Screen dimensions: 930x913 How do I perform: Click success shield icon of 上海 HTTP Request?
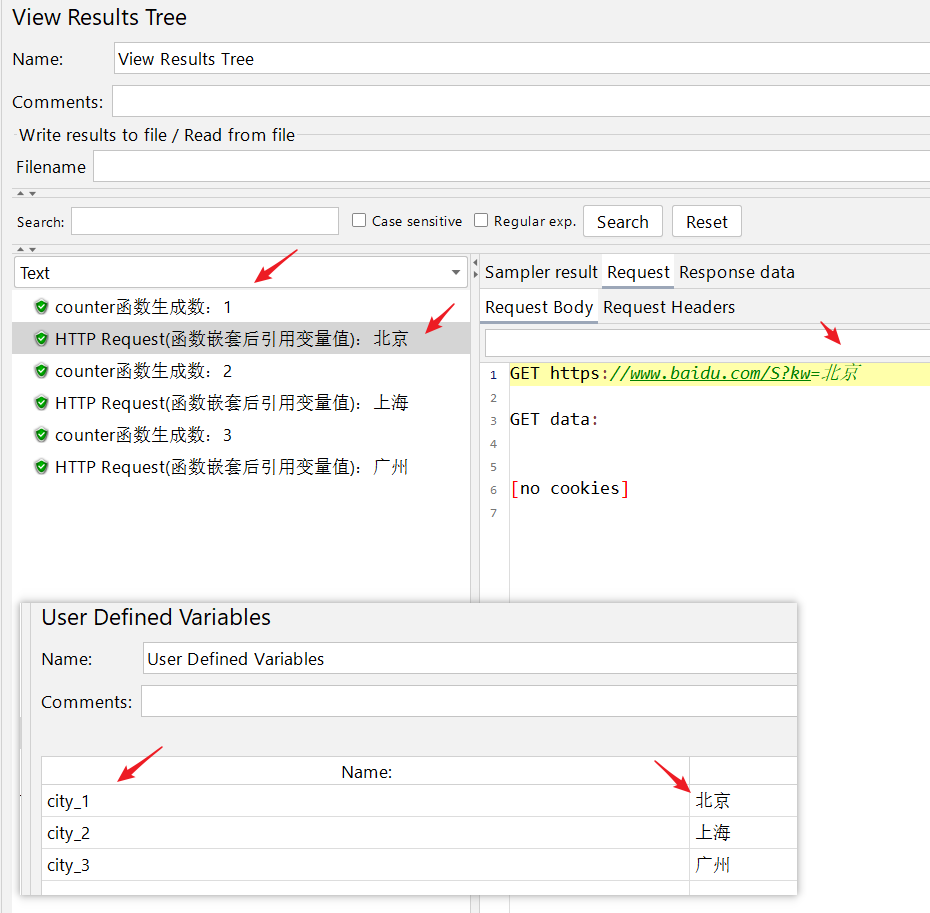(x=41, y=403)
